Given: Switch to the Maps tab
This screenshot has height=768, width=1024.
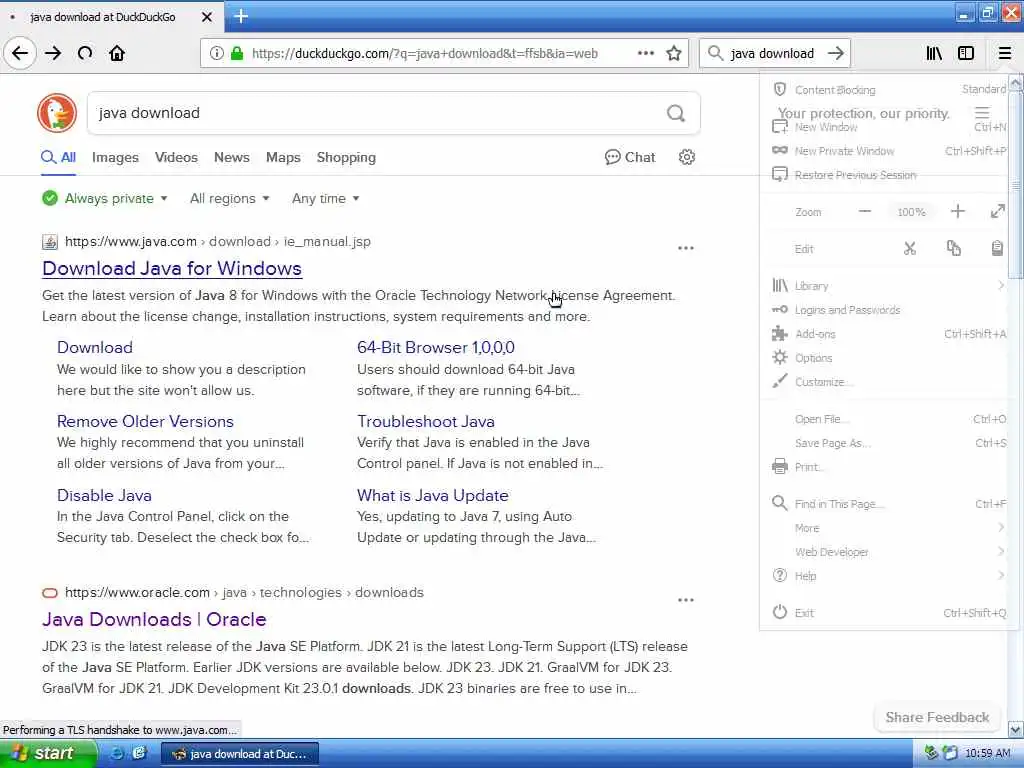Looking at the screenshot, I should point(283,157).
